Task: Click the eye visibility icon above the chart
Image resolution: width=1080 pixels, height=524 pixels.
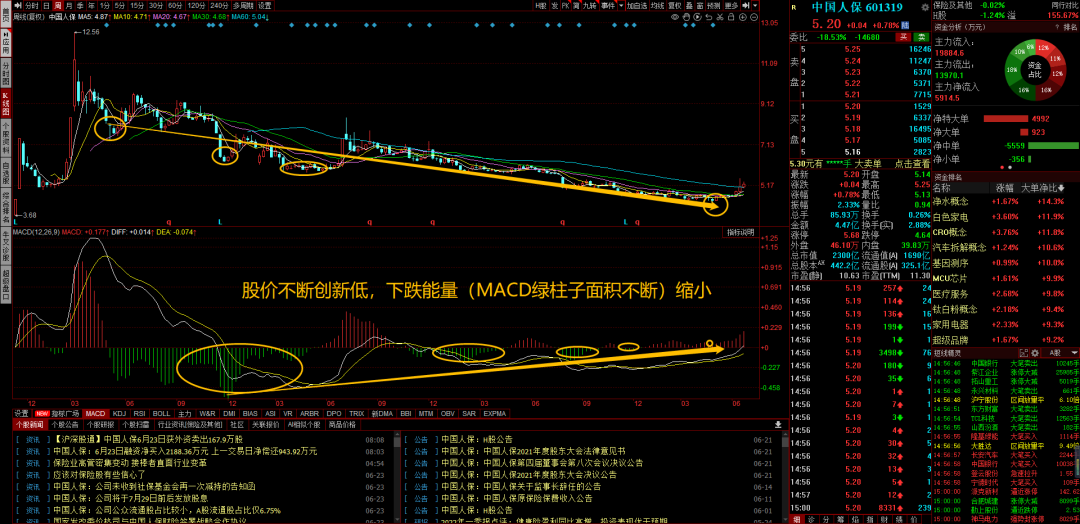Action: tap(675, 17)
